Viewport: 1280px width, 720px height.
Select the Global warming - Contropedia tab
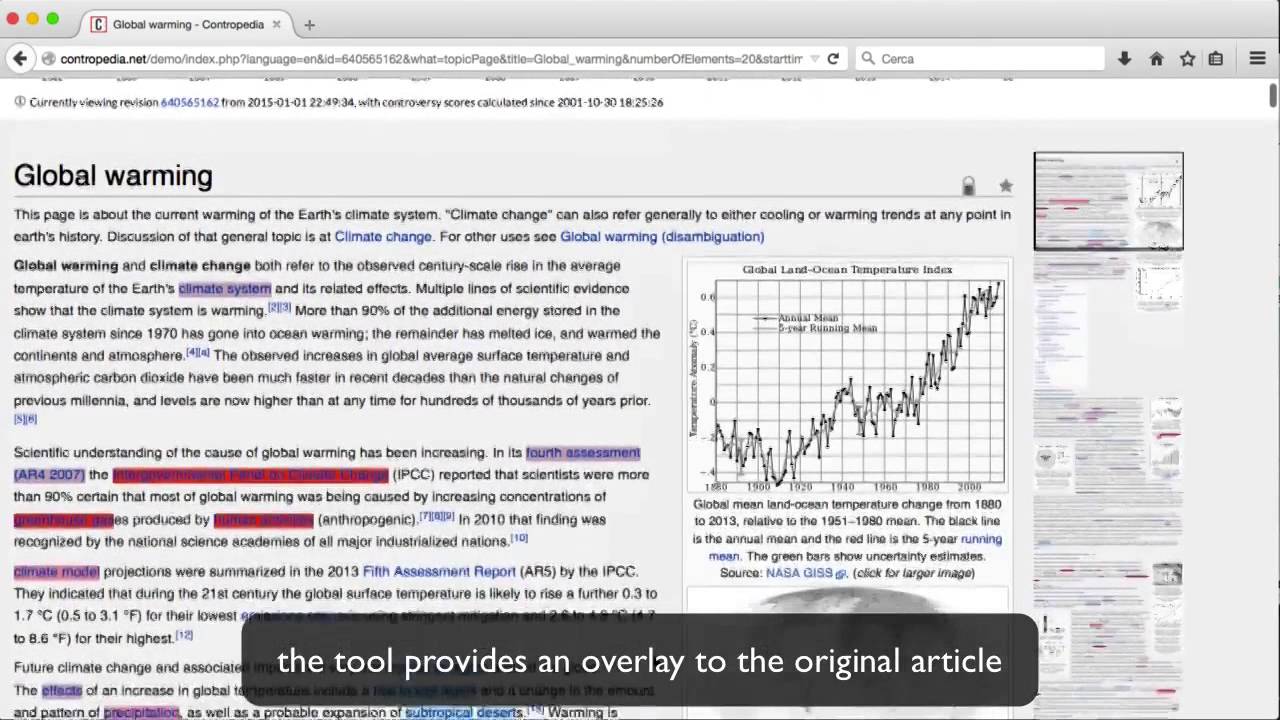click(186, 24)
